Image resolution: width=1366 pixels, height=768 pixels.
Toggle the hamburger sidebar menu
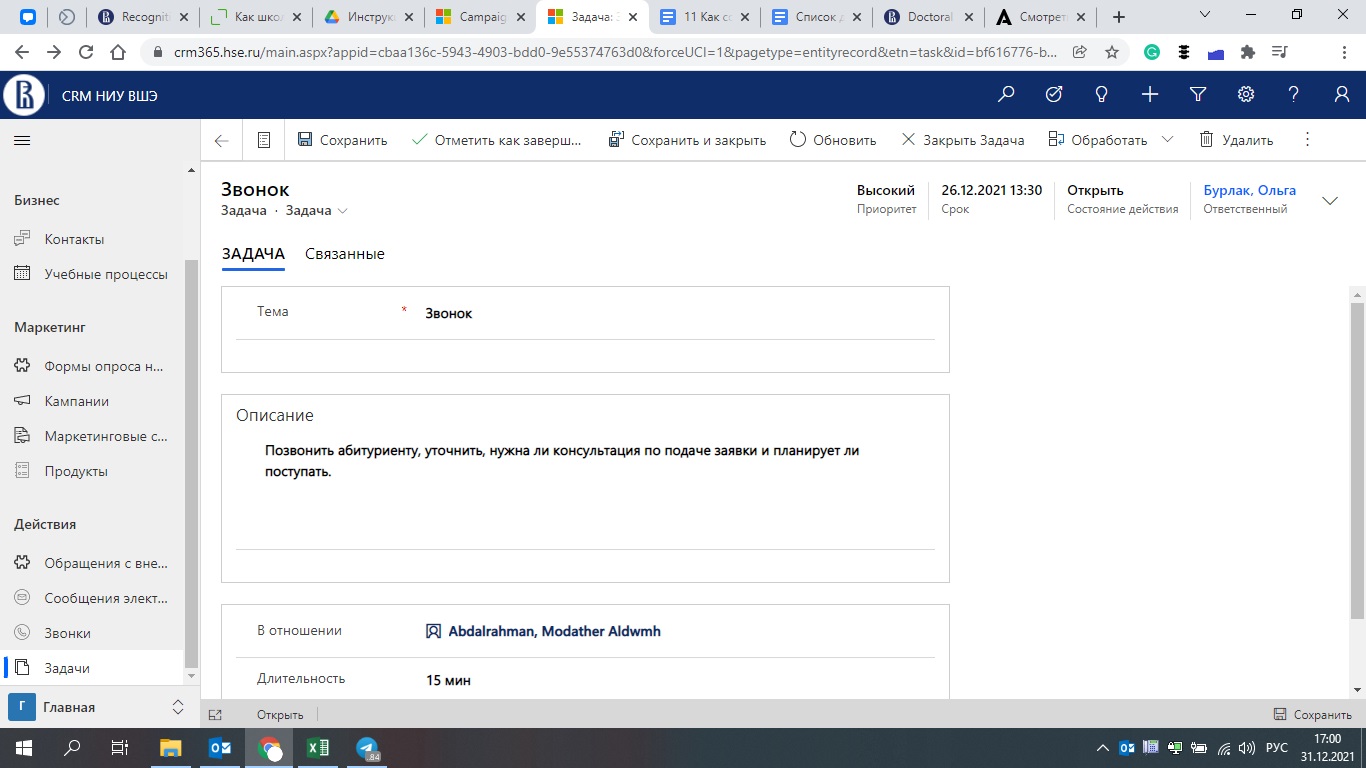pos(22,141)
